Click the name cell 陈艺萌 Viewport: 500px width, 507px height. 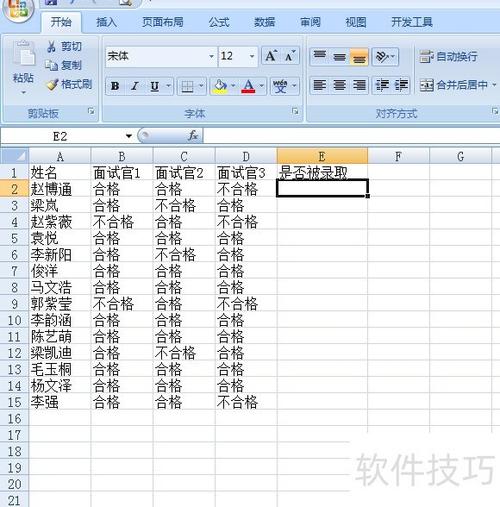60,336
